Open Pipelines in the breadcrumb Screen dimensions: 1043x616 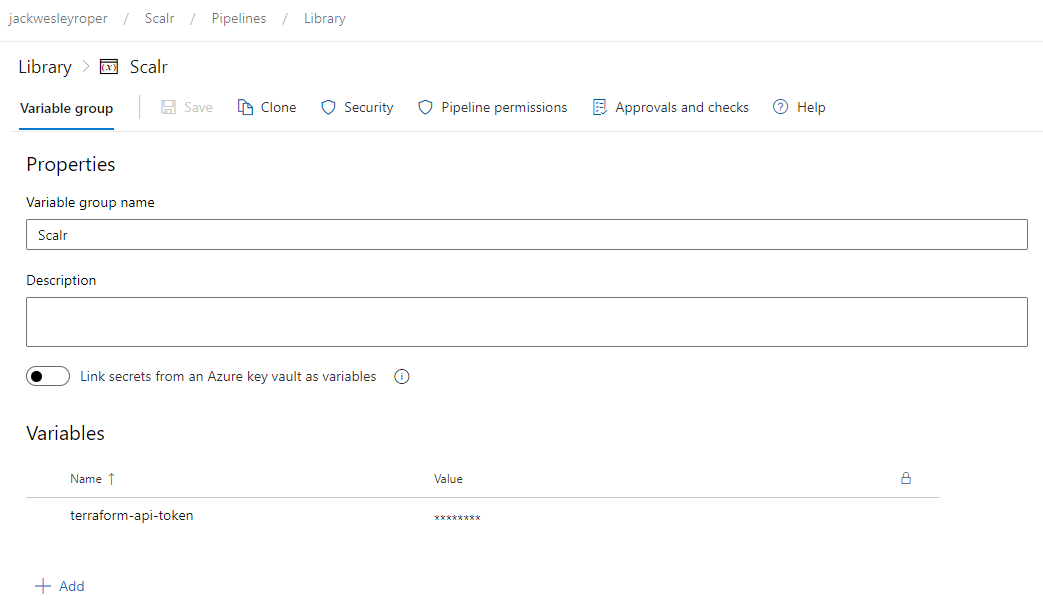pyautogui.click(x=239, y=18)
